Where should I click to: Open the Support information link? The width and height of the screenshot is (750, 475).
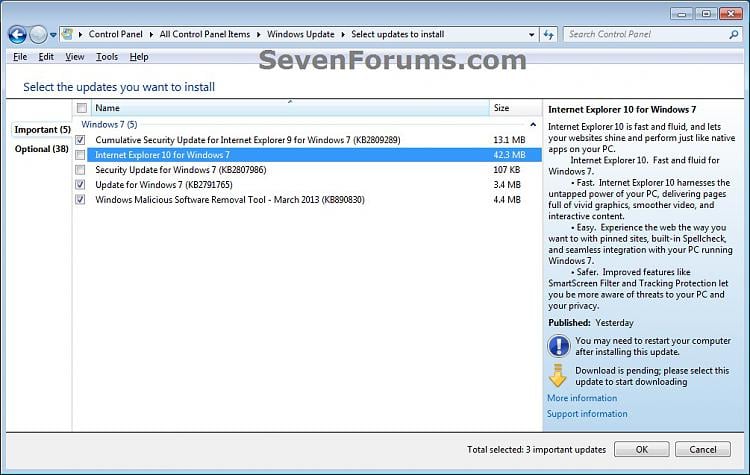click(x=587, y=414)
